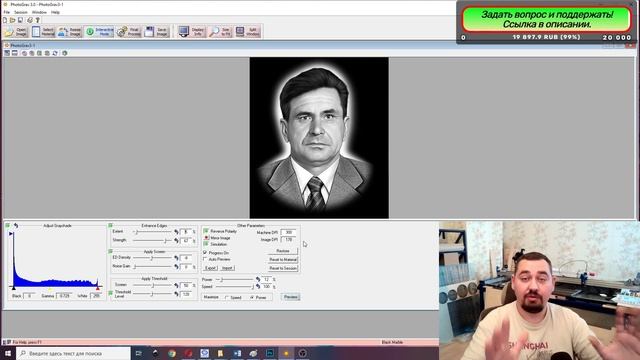Open Google Chrome from the taskbar
640x360 pixels.
click(x=172, y=353)
